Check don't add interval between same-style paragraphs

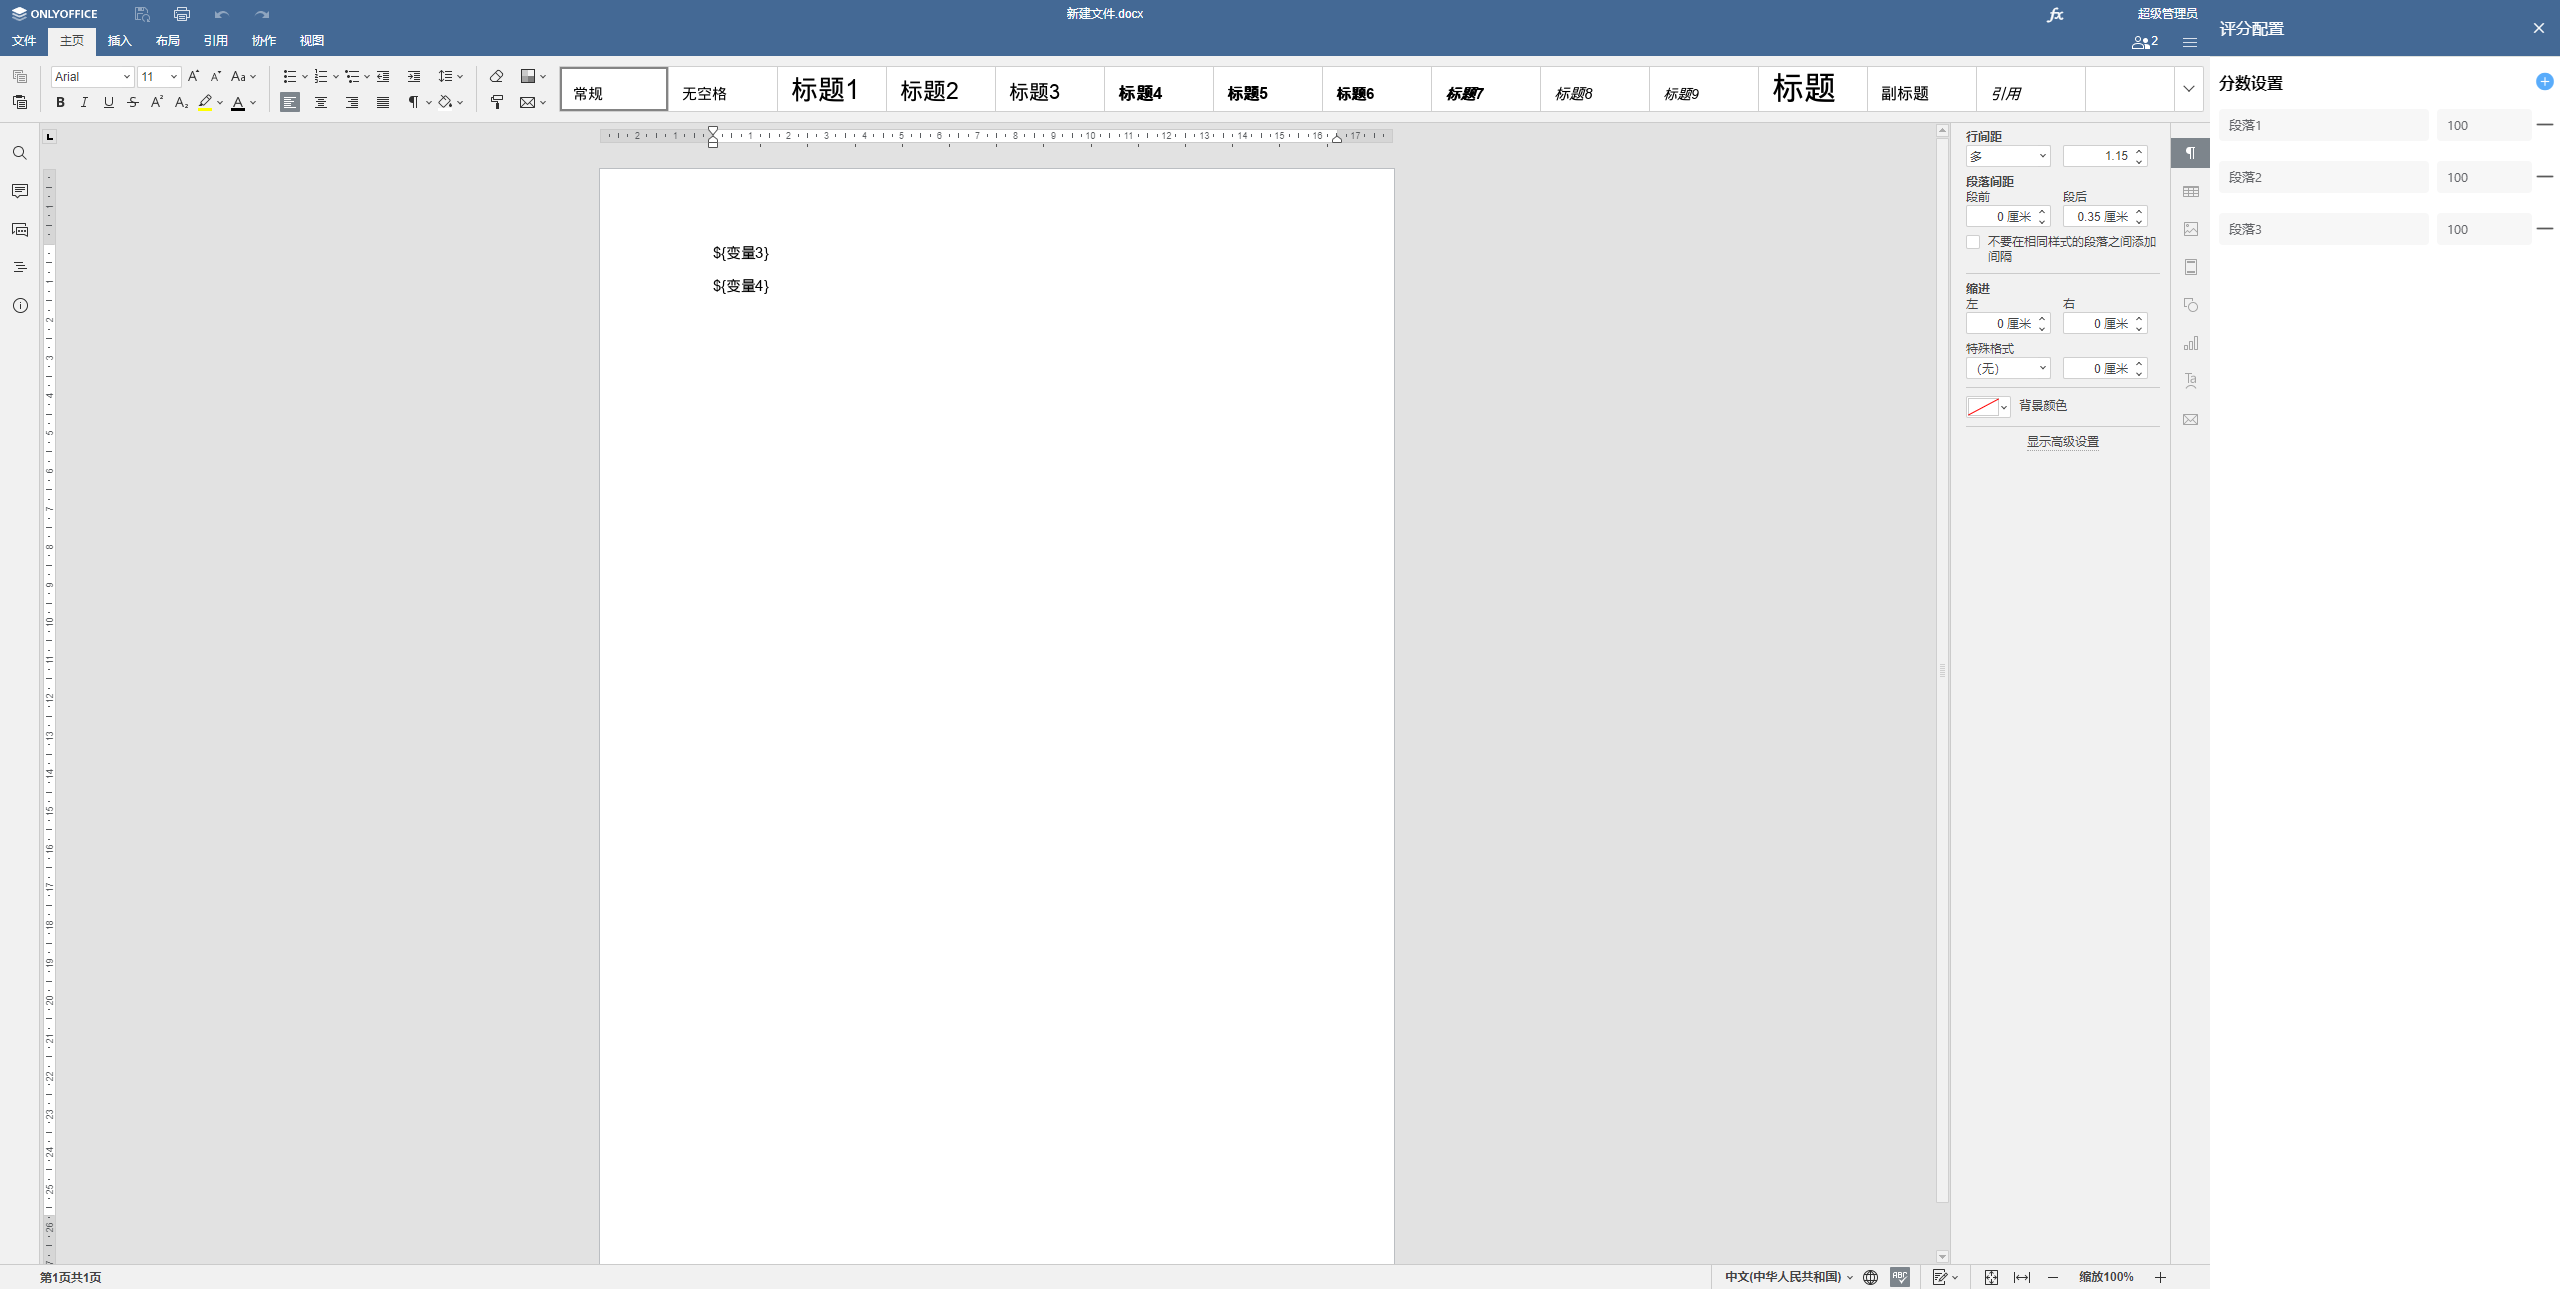click(1973, 242)
